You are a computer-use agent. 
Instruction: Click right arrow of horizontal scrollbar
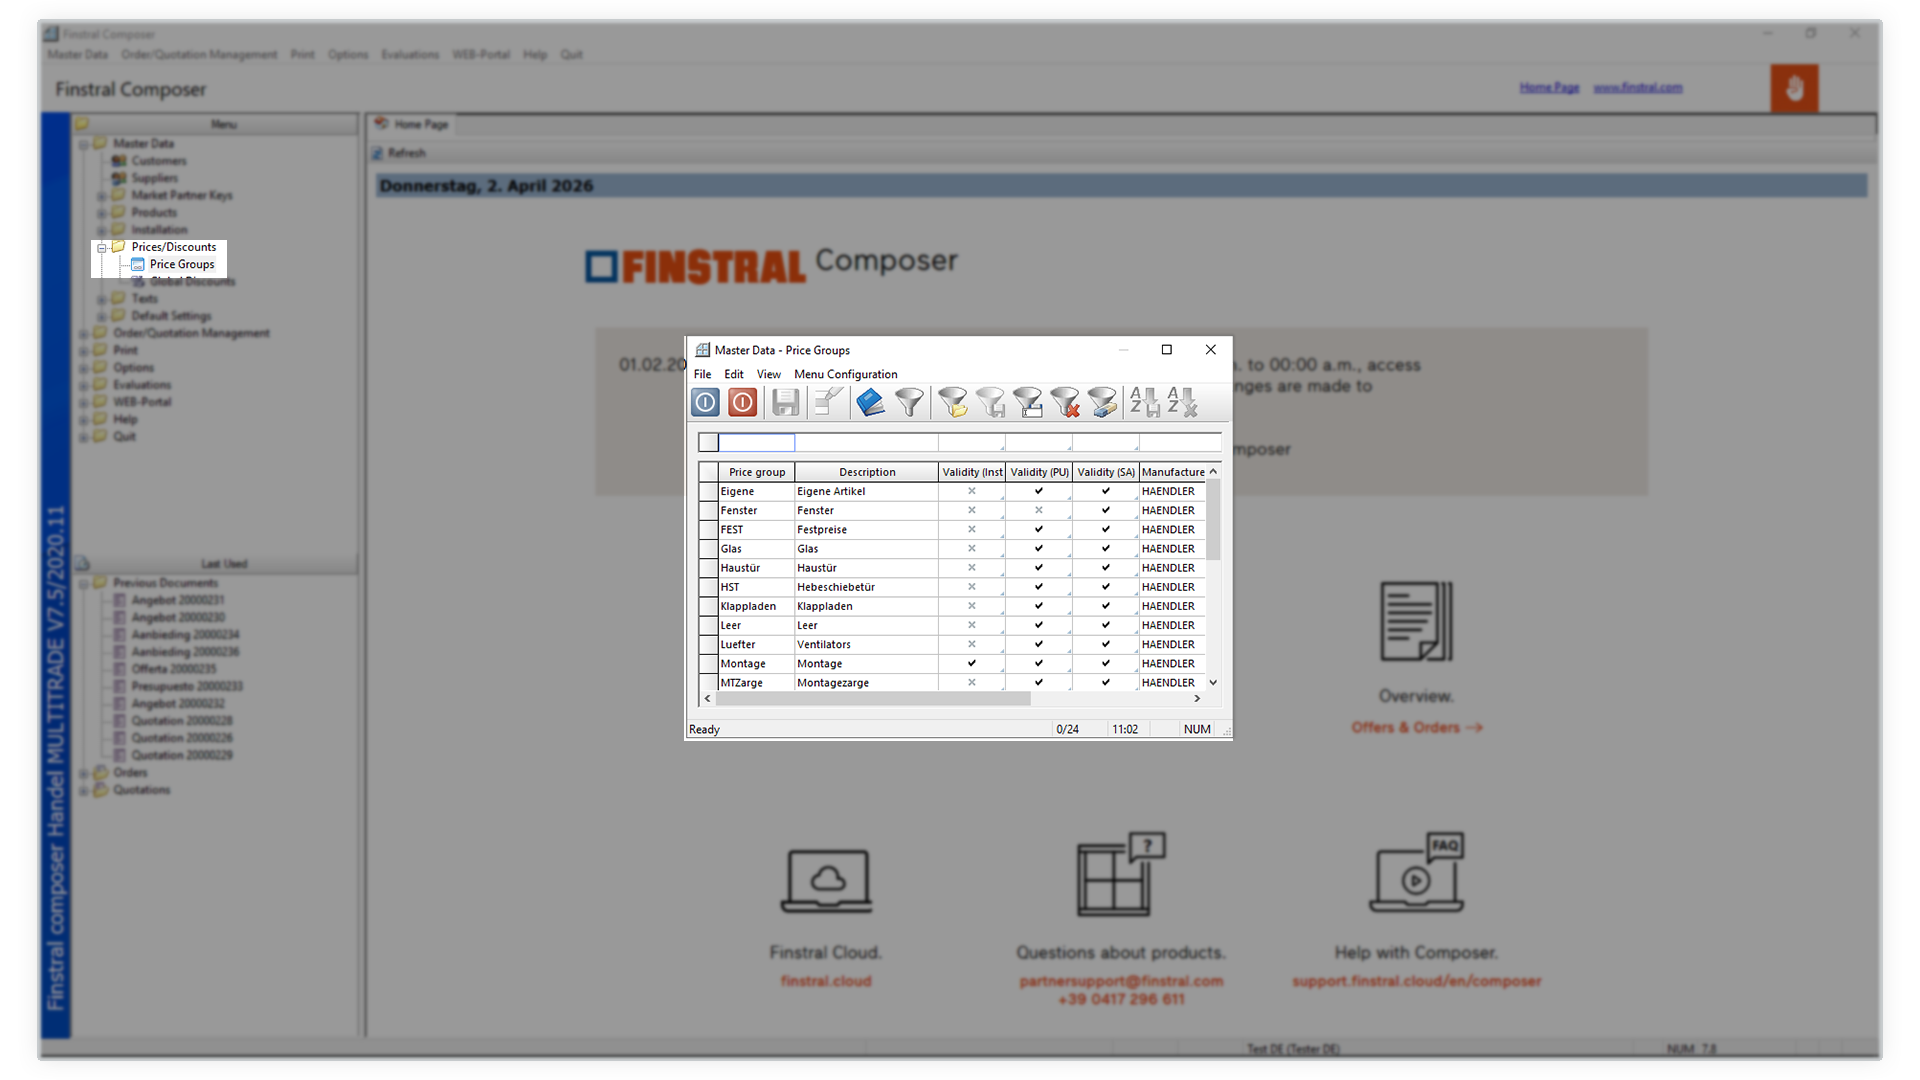1197,699
